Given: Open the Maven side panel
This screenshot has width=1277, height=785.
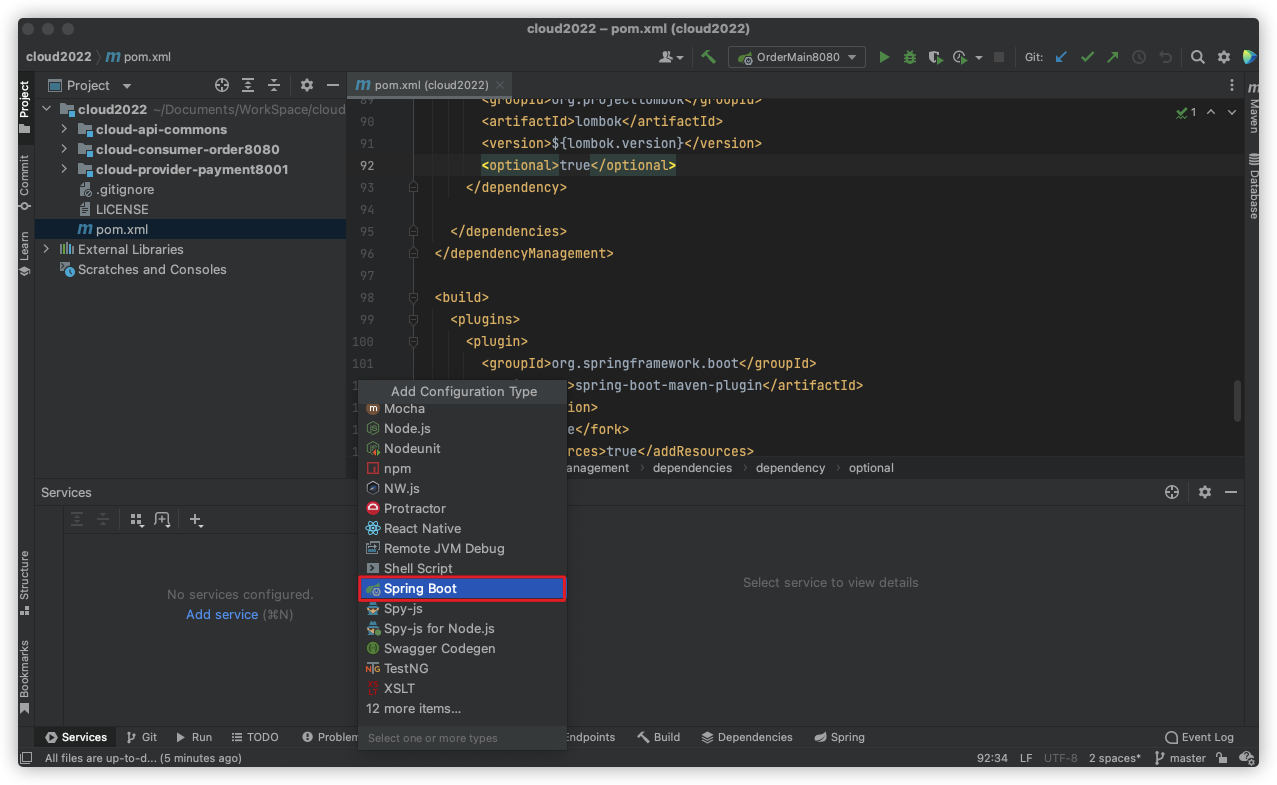Looking at the screenshot, I should coord(1253,108).
